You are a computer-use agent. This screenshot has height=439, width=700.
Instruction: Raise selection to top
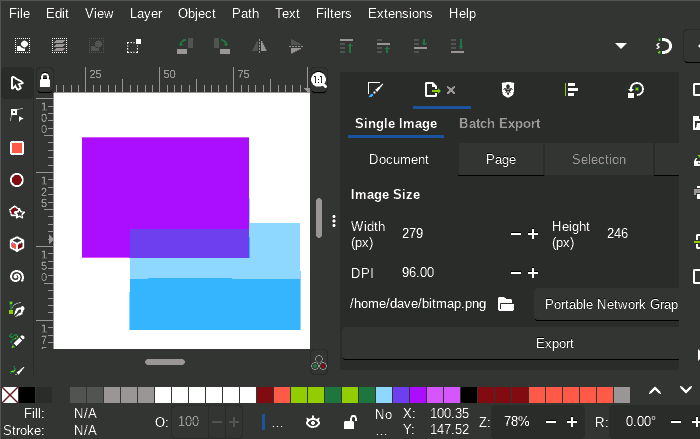346,46
